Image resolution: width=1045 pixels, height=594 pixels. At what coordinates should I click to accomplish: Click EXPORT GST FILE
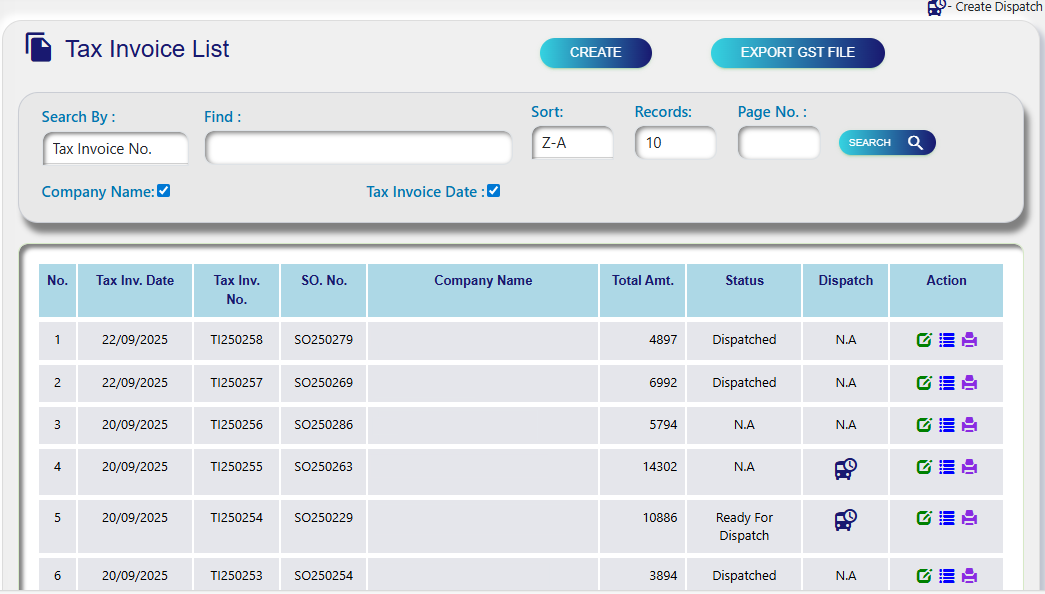point(797,52)
